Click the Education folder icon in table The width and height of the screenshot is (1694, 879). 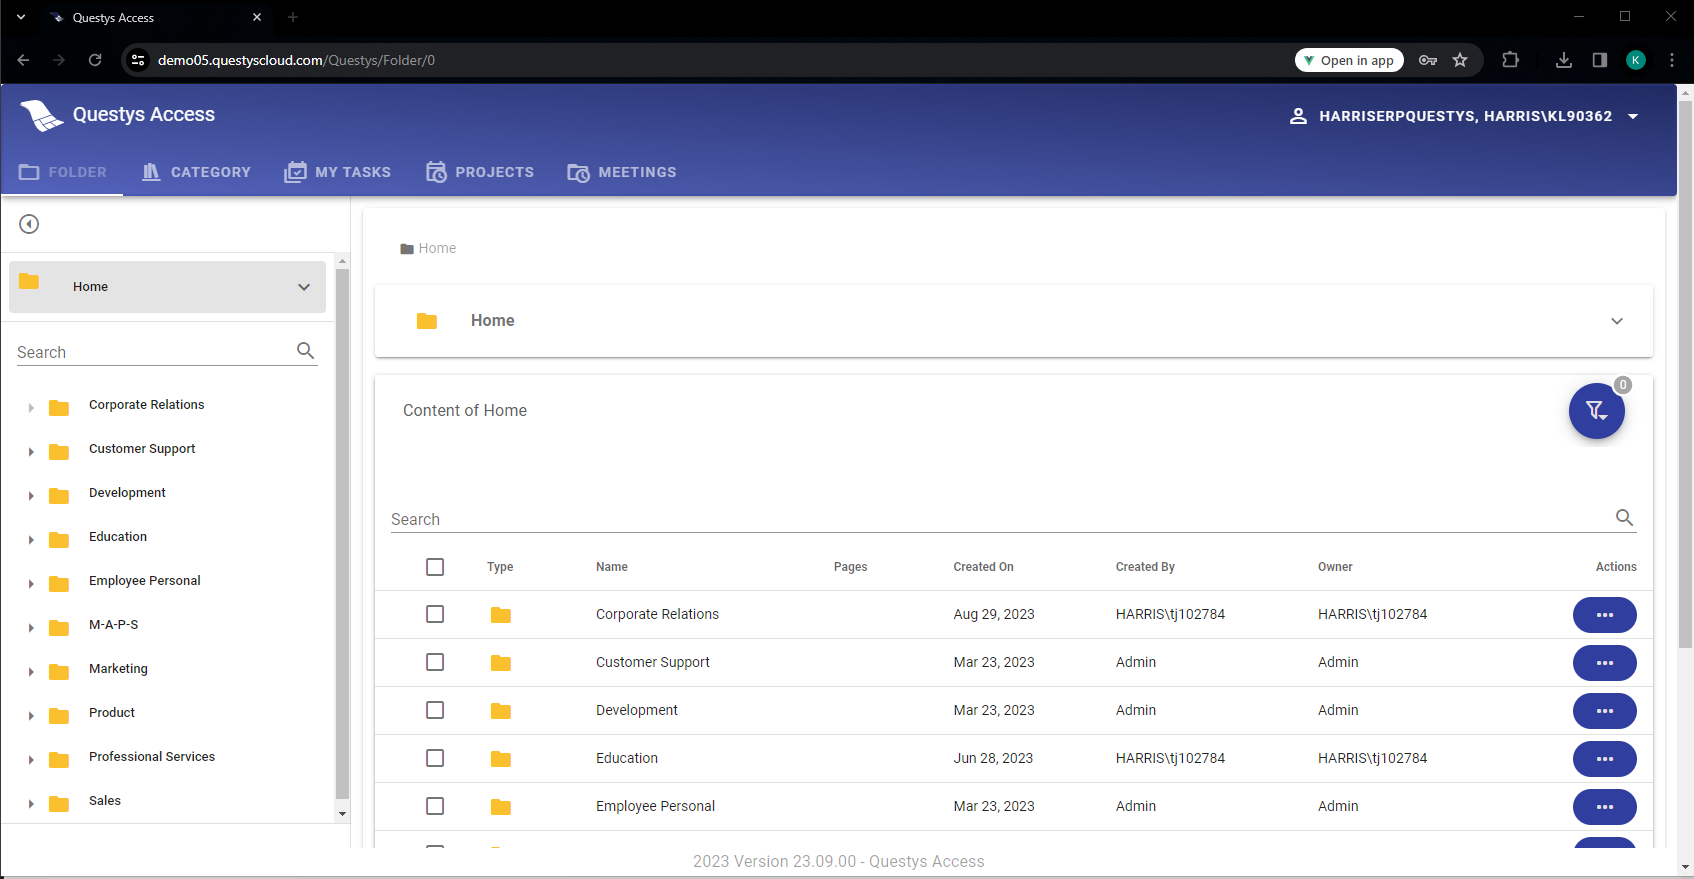(x=501, y=759)
